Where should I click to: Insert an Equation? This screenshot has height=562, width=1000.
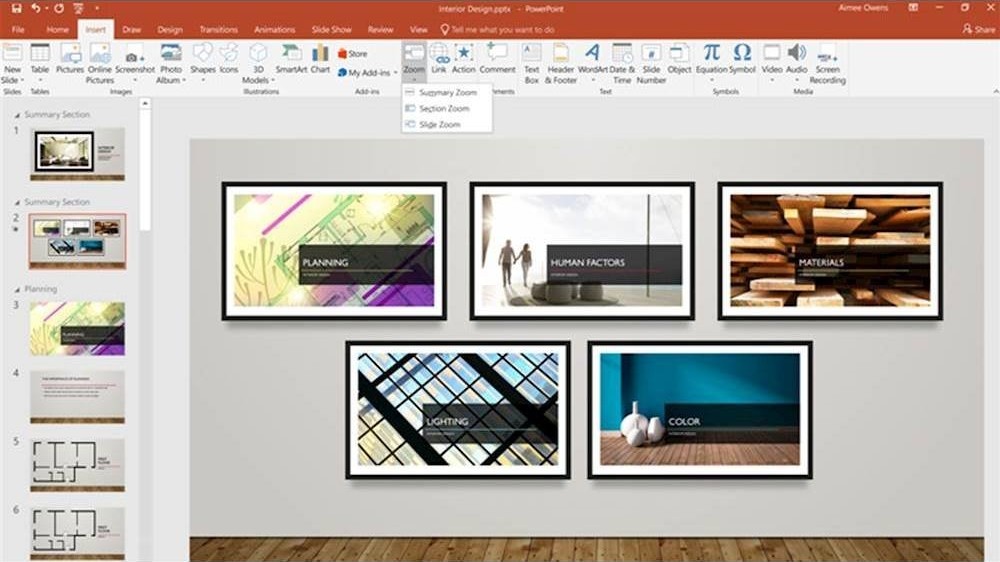point(711,63)
